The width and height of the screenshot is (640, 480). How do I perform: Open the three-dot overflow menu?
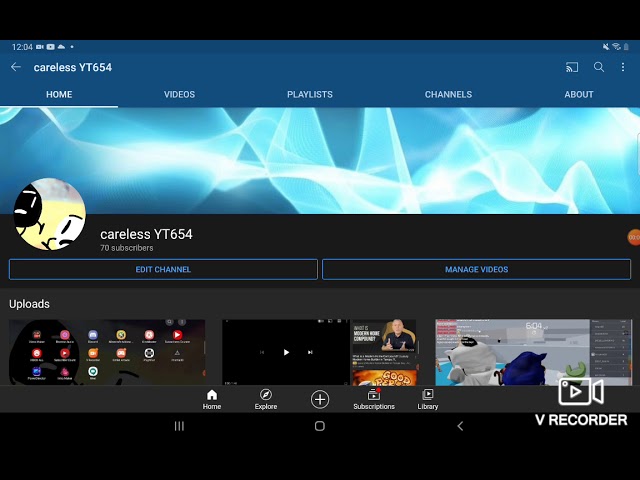(x=623, y=67)
